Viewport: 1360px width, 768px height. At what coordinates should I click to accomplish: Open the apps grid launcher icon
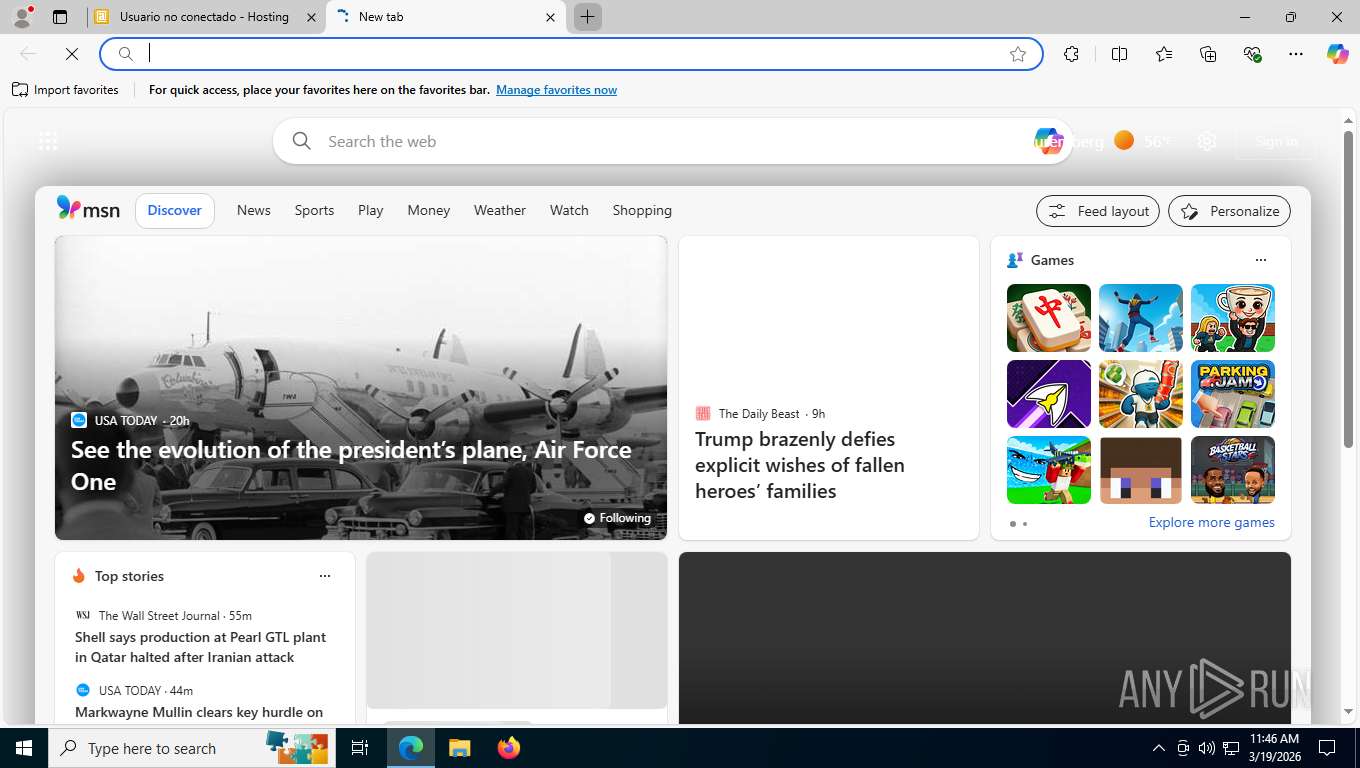click(x=48, y=141)
